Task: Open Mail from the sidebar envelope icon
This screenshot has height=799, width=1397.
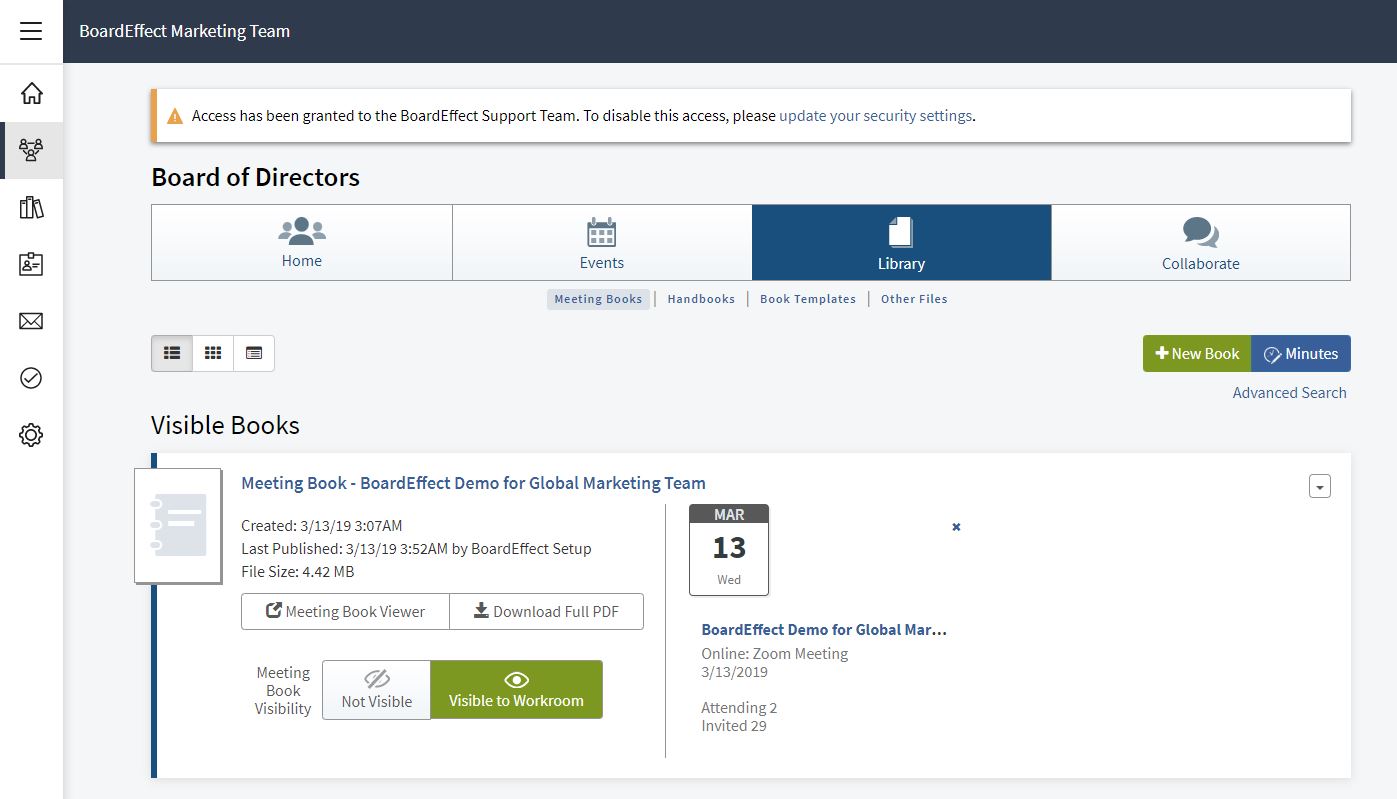Action: tap(31, 321)
